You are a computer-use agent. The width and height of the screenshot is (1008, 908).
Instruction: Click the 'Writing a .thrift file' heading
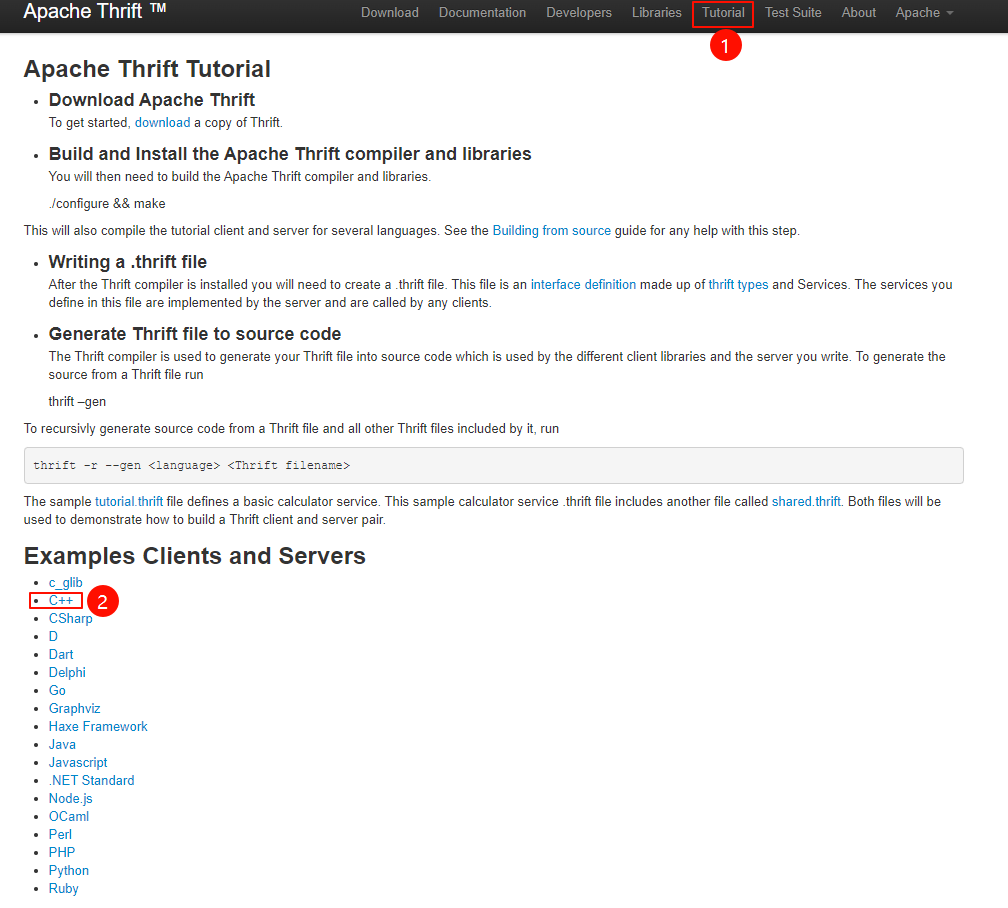pos(128,262)
